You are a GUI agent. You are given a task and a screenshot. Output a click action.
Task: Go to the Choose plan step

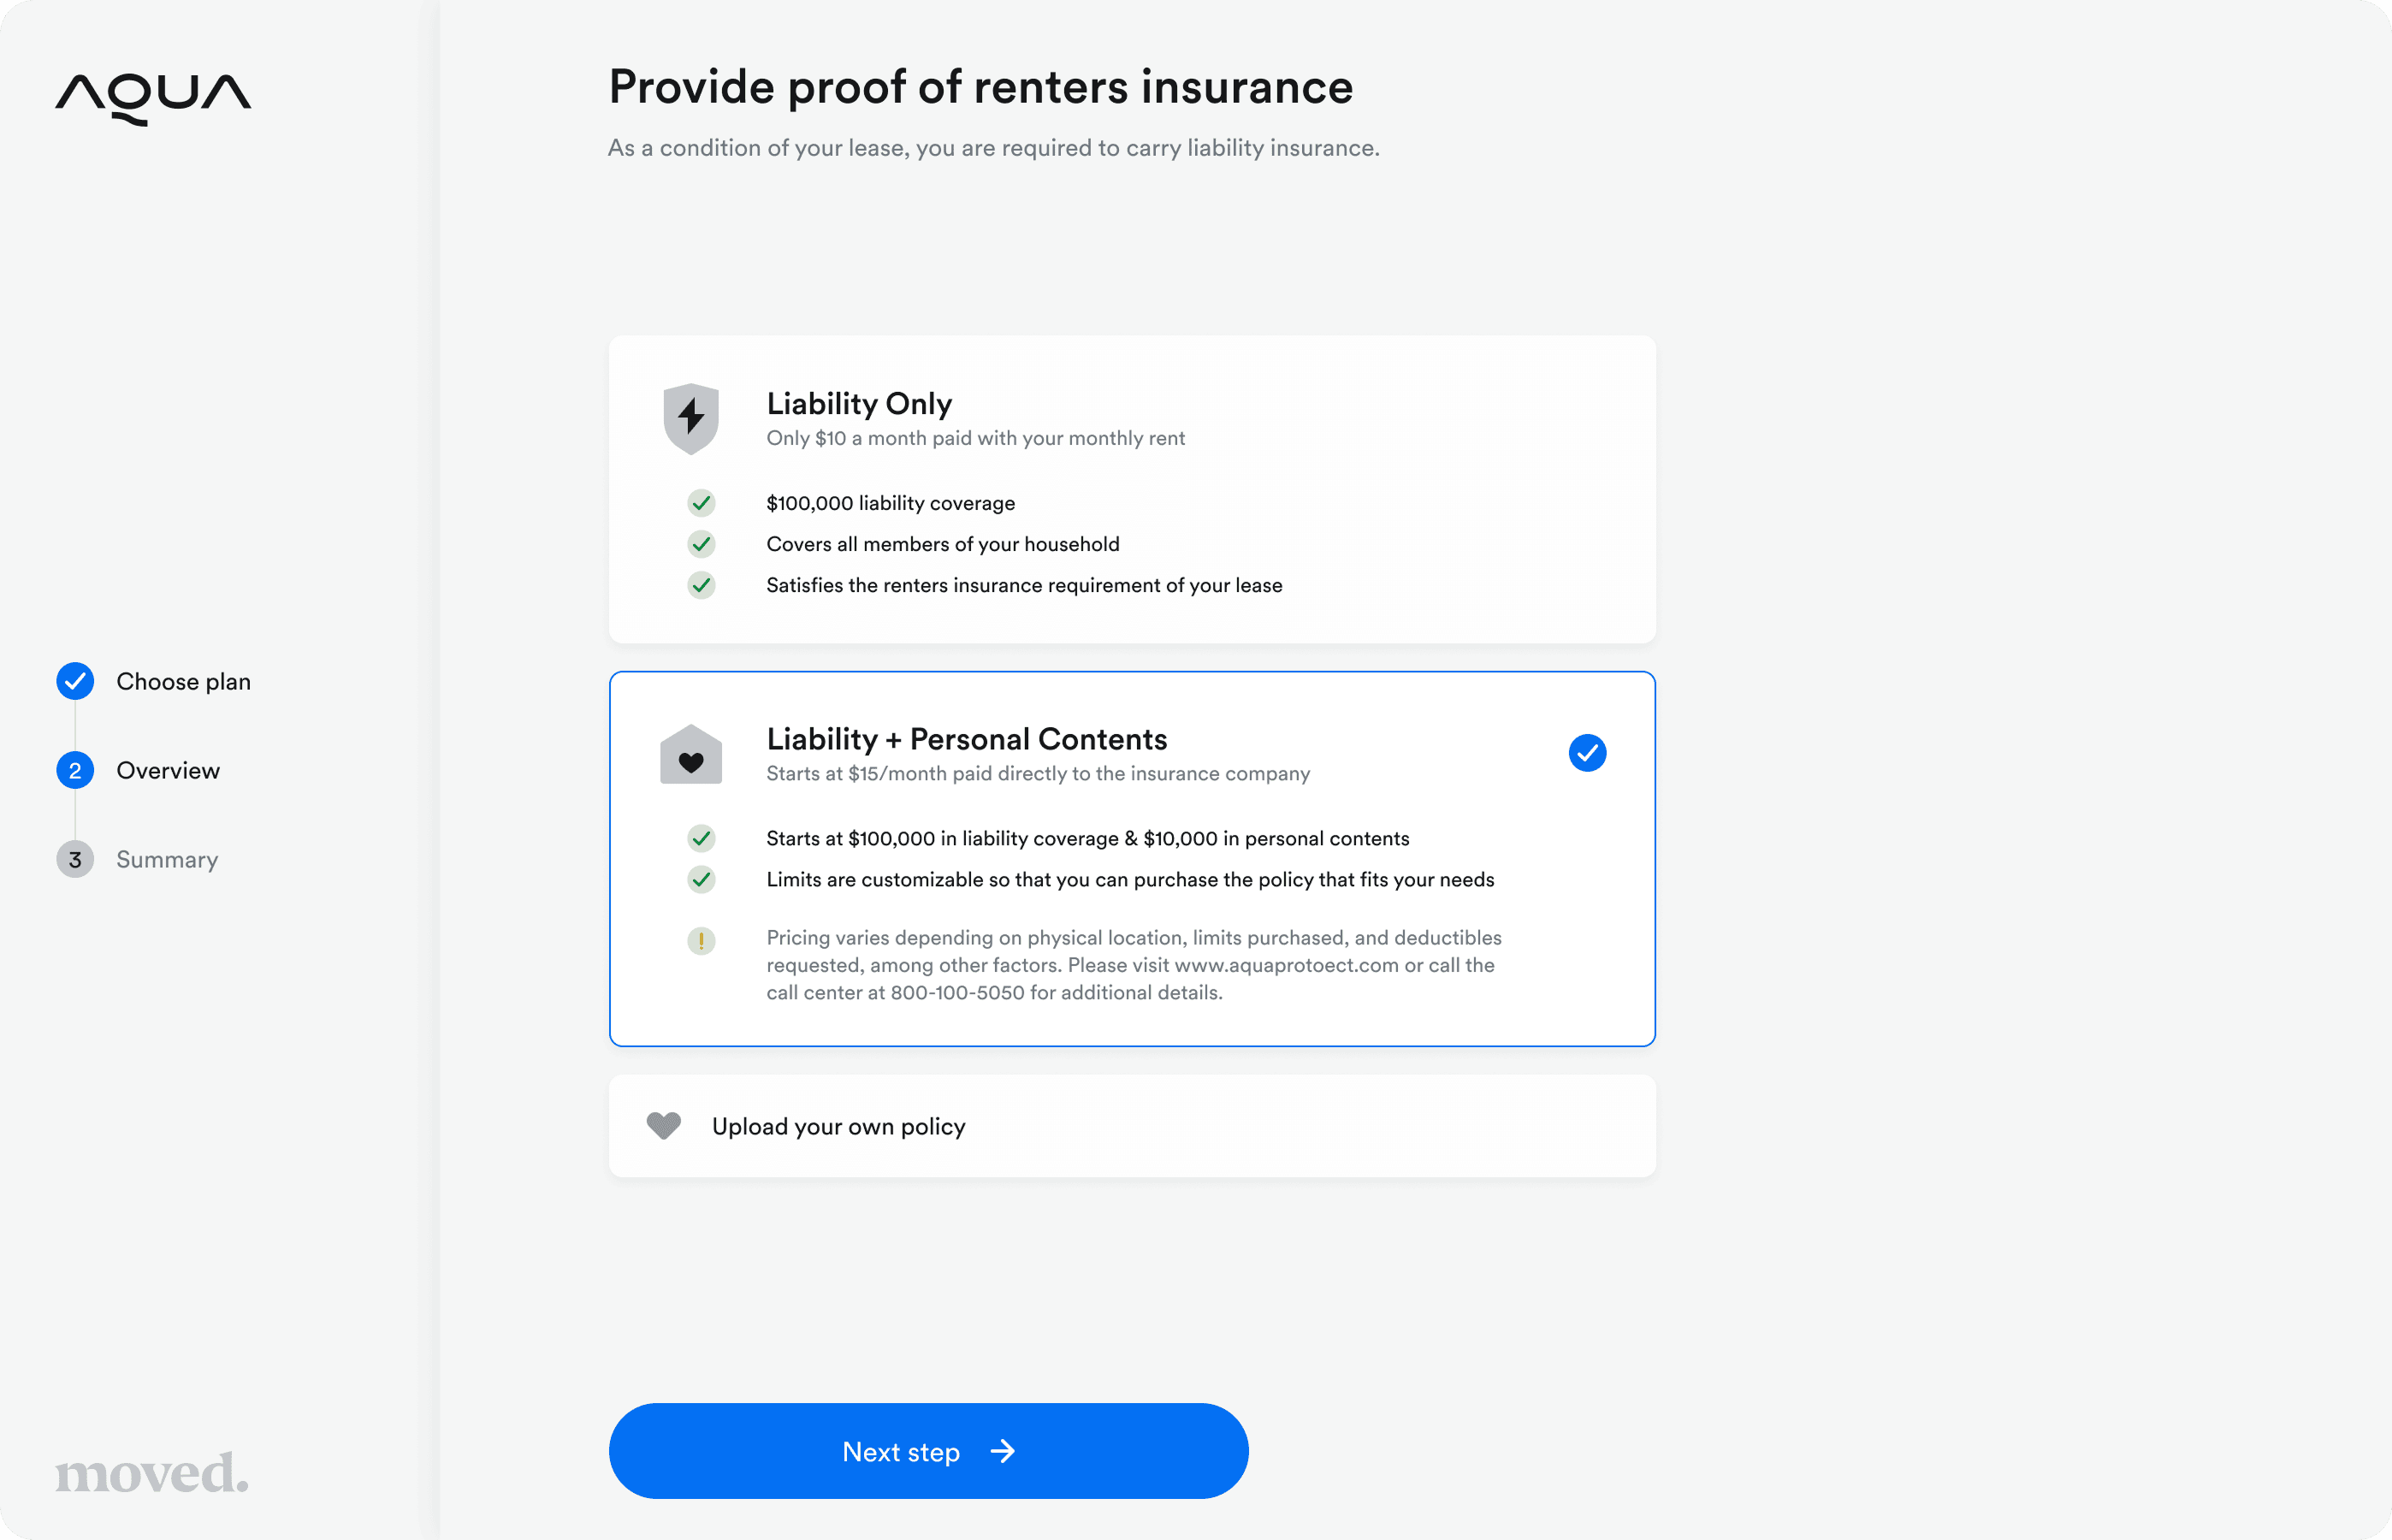pos(183,681)
